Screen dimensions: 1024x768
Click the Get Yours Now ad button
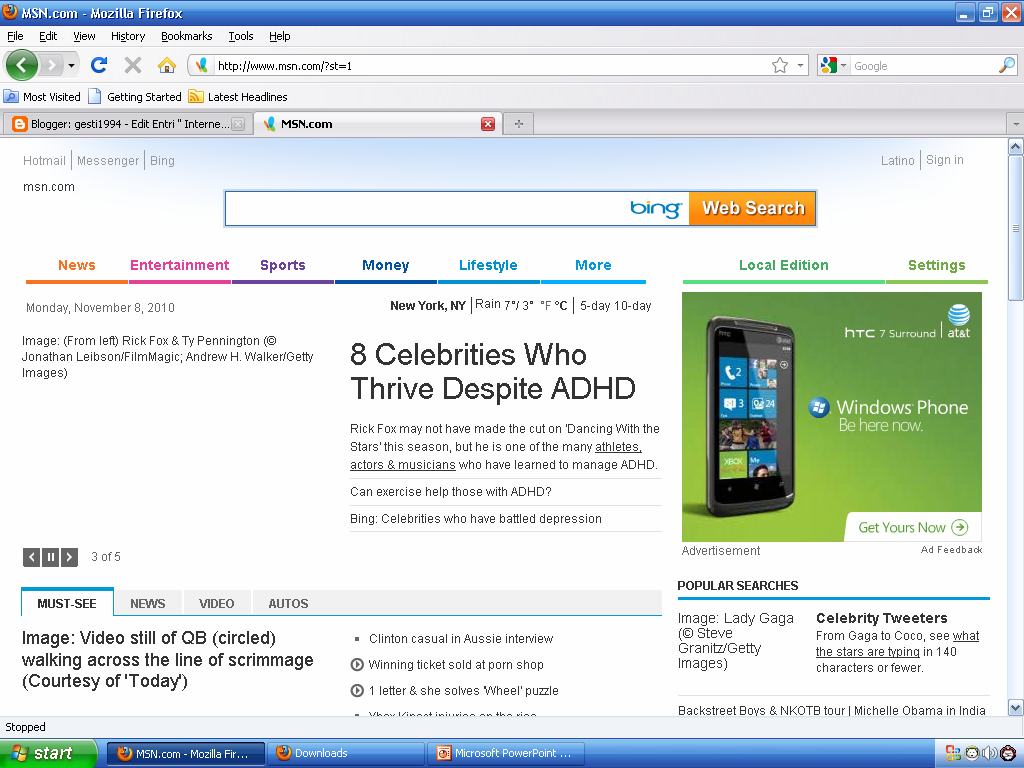913,527
